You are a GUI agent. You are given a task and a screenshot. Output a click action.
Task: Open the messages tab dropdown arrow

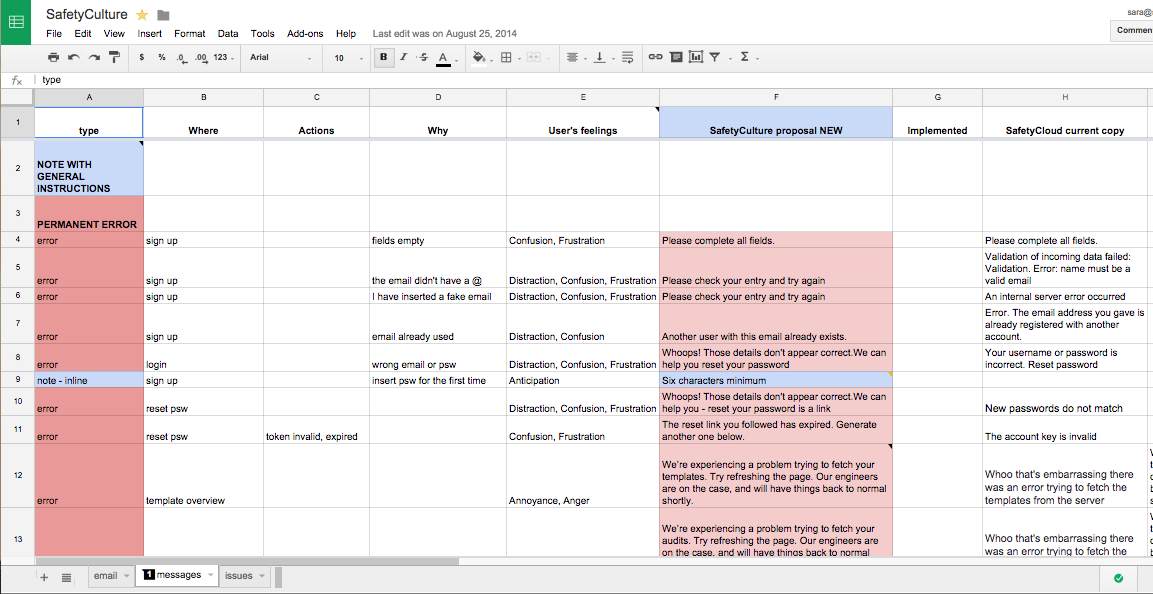(x=210, y=576)
